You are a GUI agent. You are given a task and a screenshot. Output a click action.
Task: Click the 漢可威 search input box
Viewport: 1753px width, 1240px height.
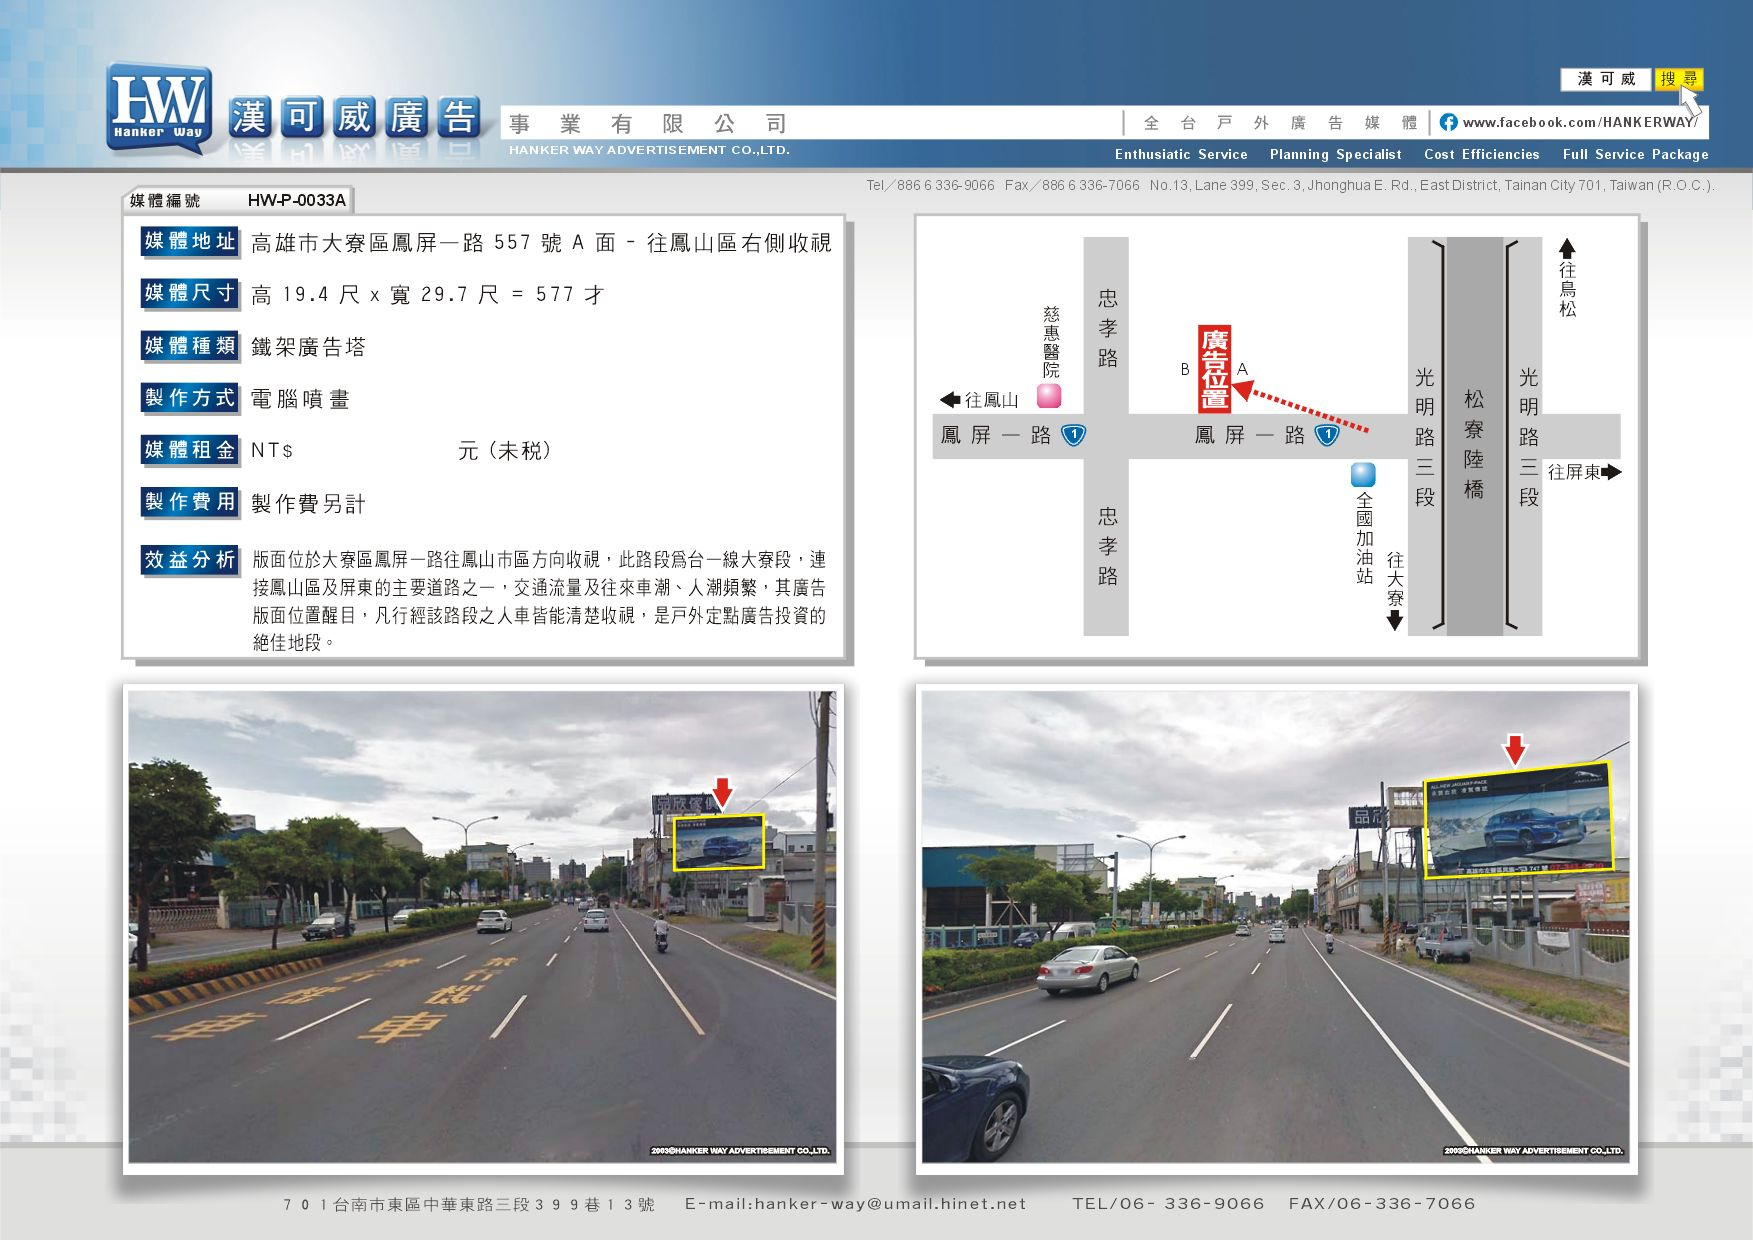pos(1607,79)
